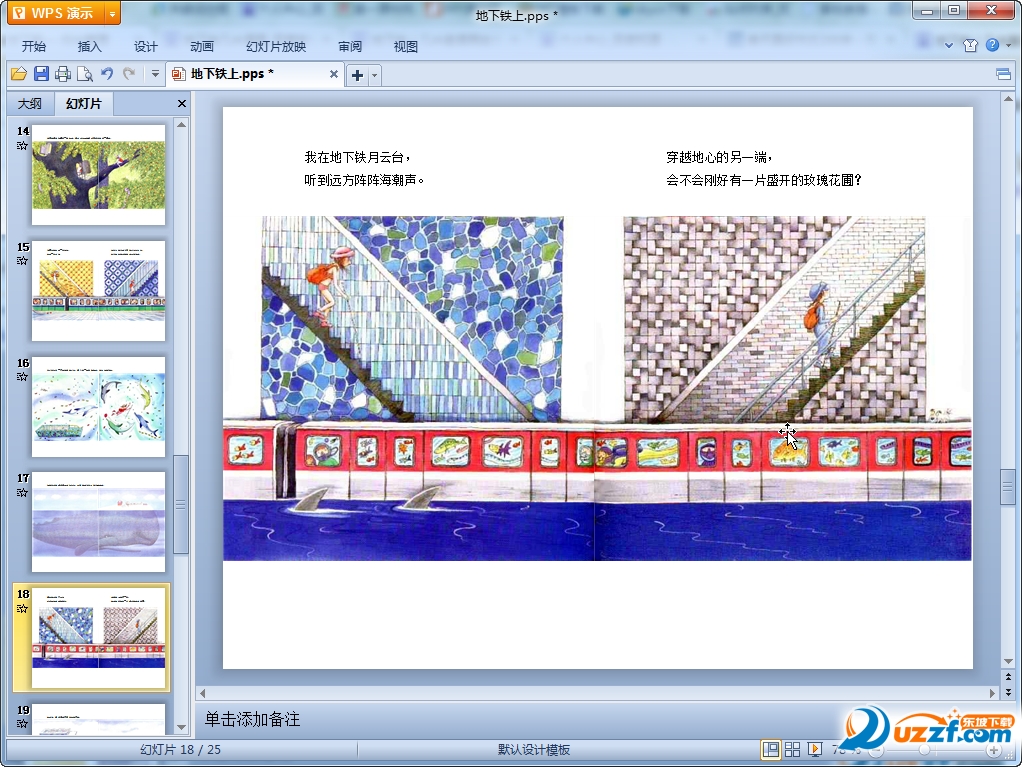The height and width of the screenshot is (767, 1022).
Task: Zoom in with the plus button
Action: coord(993,751)
